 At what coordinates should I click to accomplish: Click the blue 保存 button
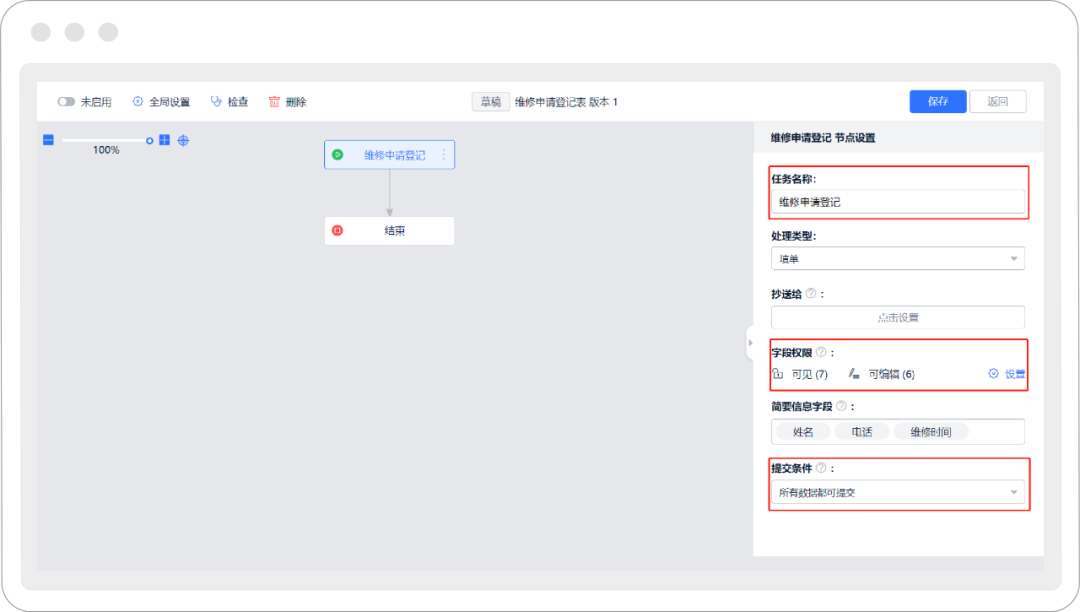(937, 102)
